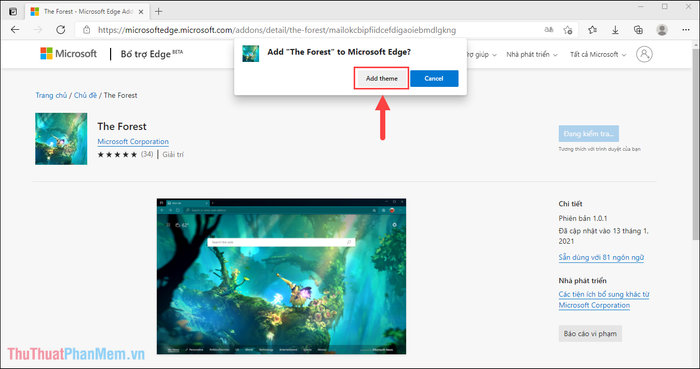Click the Báo cáo vi phạm button
The height and width of the screenshot is (369, 700).
coord(590,334)
